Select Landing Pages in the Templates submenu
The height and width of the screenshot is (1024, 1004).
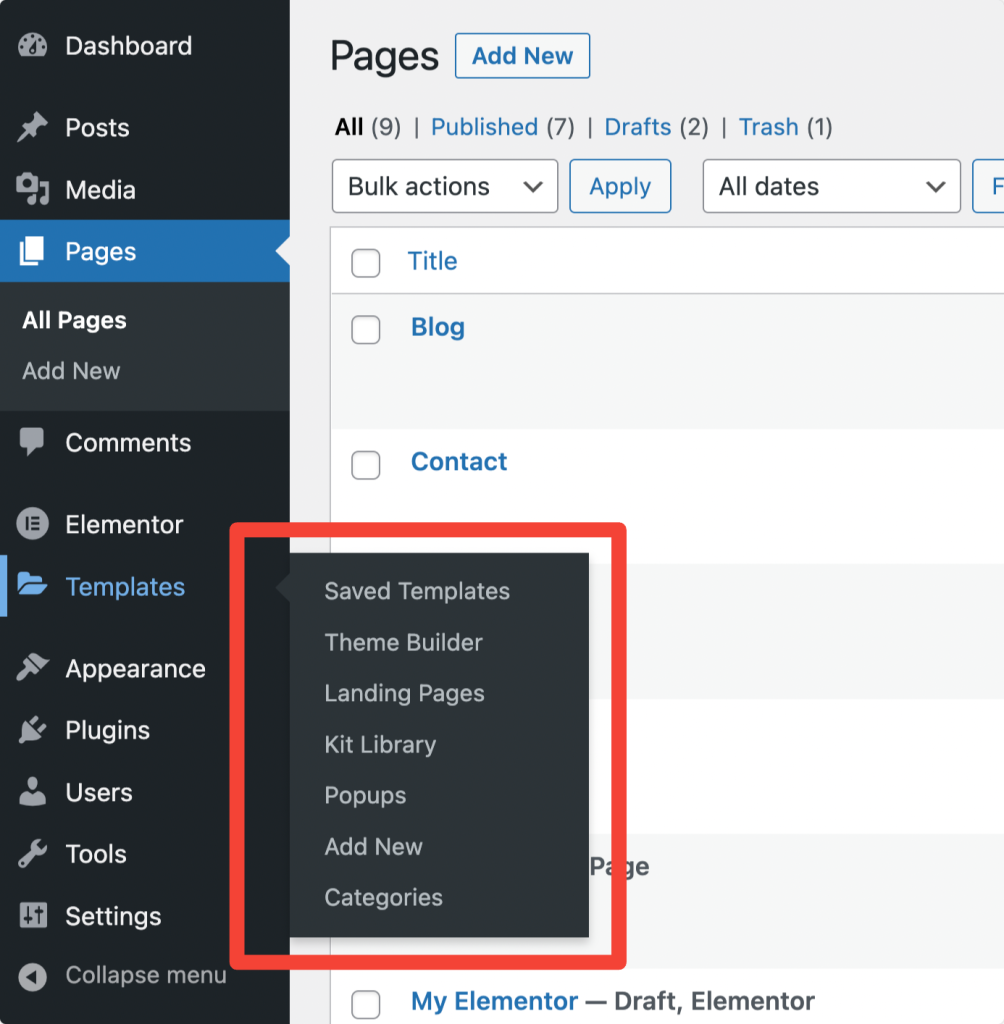tap(404, 693)
